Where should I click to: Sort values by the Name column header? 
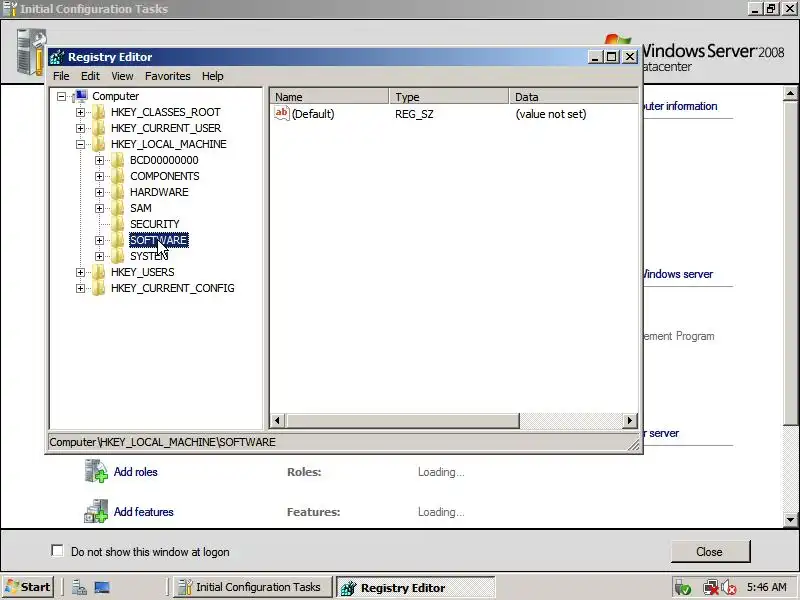click(x=329, y=96)
